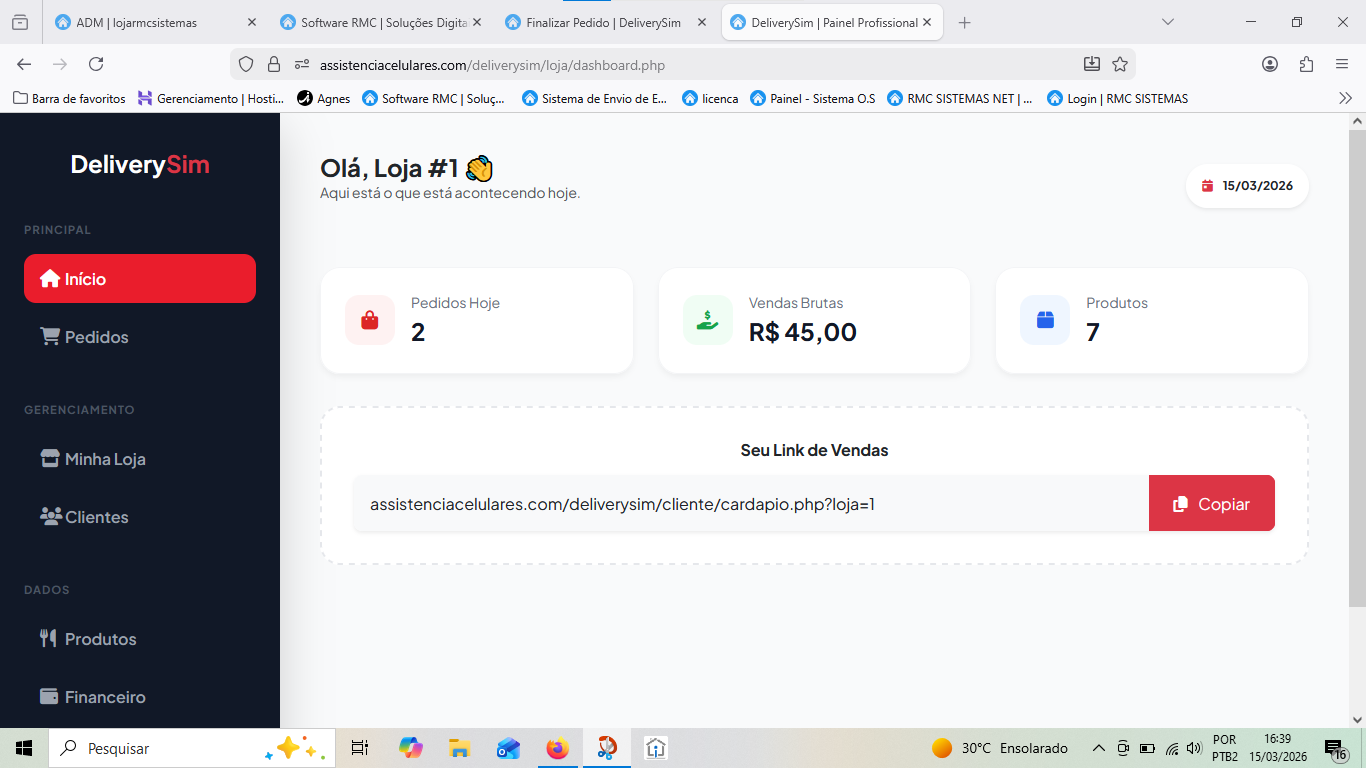This screenshot has height=768, width=1366.
Task: Bookmark page with the star icon
Action: (1120, 64)
